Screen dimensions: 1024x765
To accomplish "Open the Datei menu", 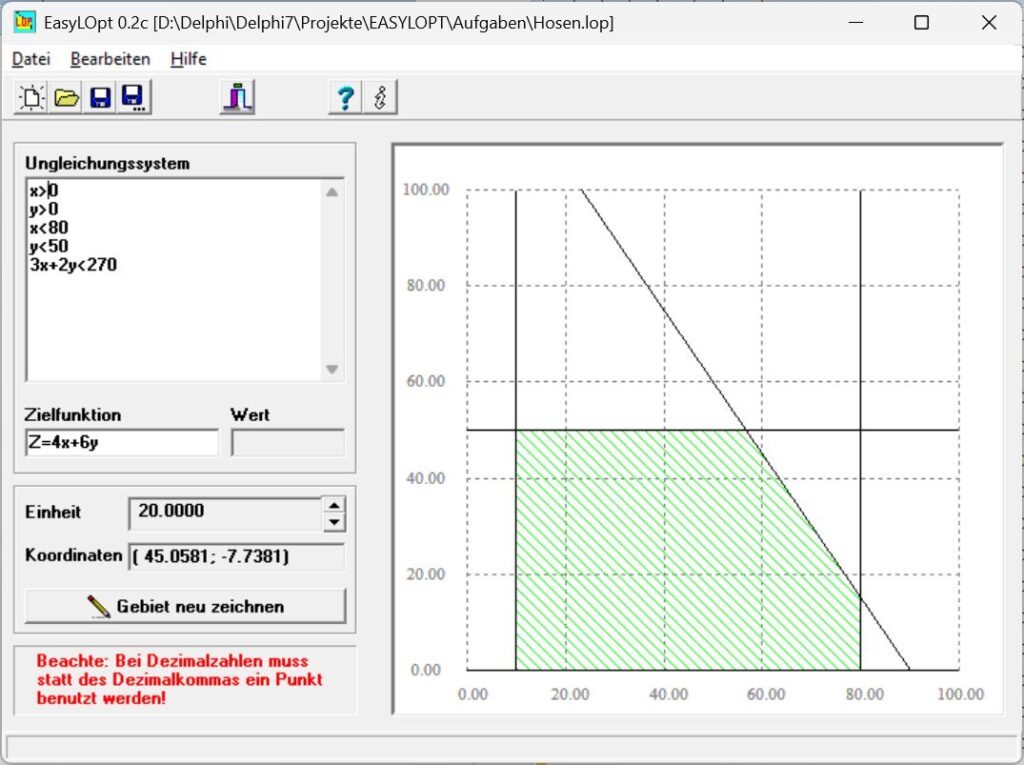I will pos(31,59).
